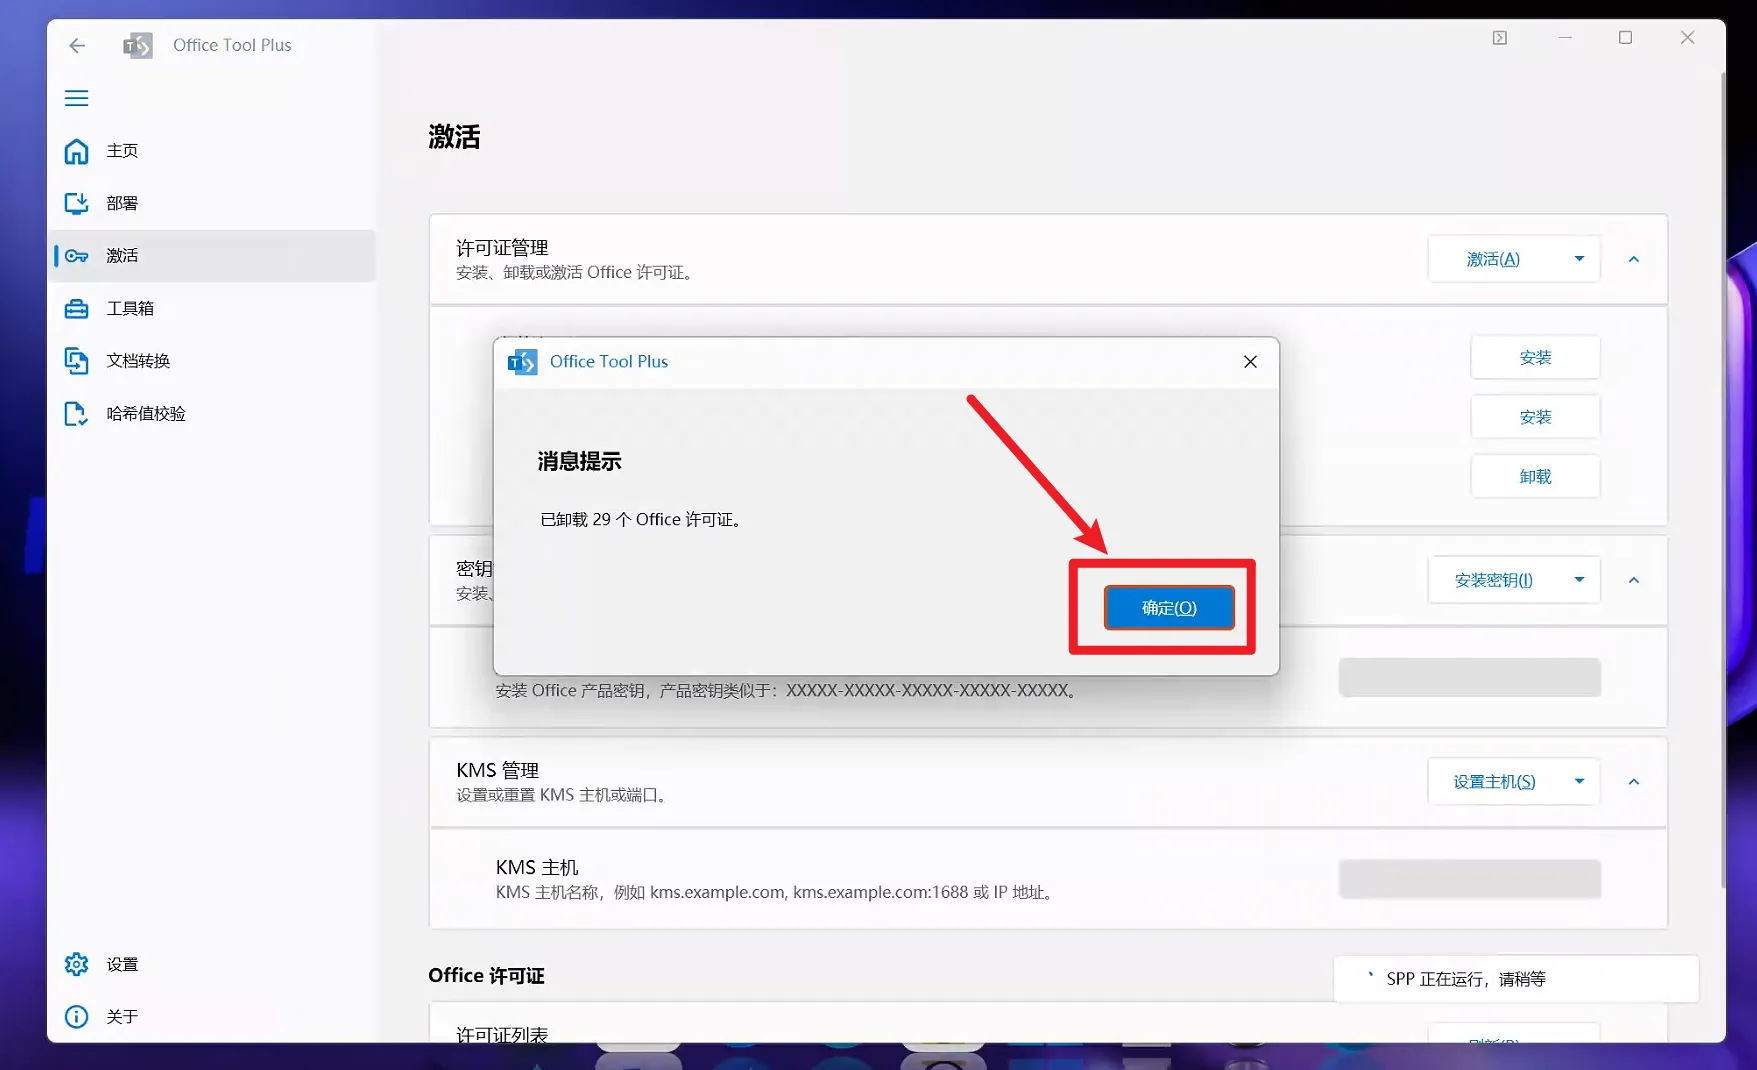Viewport: 1757px width, 1070px height.
Task: Click the 消息提示 dialog heading
Action: pos(579,461)
